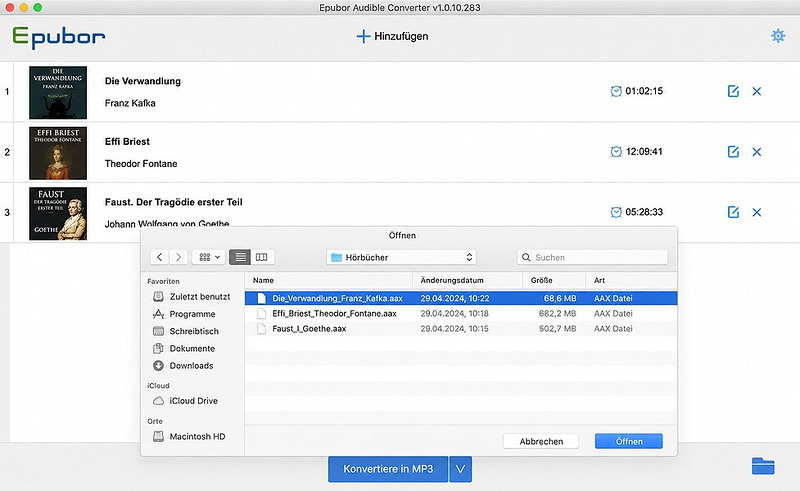Click the clock icon beside 05:28:33
The width and height of the screenshot is (800, 491).
click(x=616, y=212)
